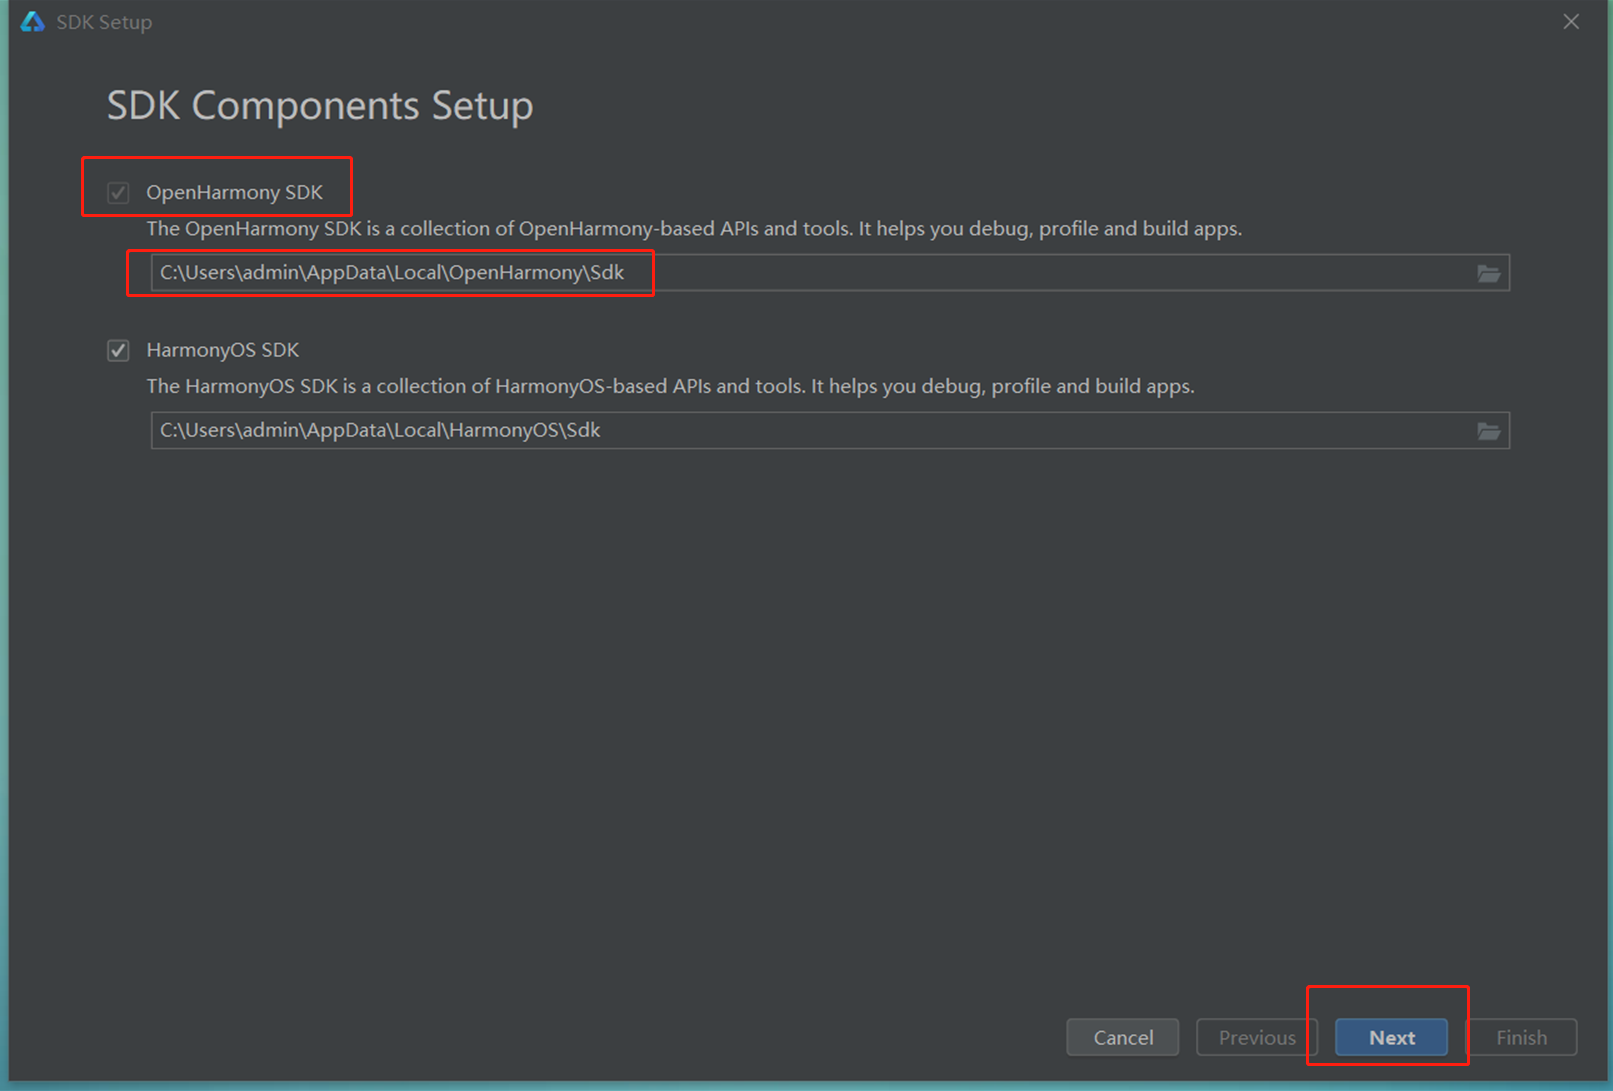
Task: Browse for the OpenHarmony SDK folder
Action: (1488, 273)
